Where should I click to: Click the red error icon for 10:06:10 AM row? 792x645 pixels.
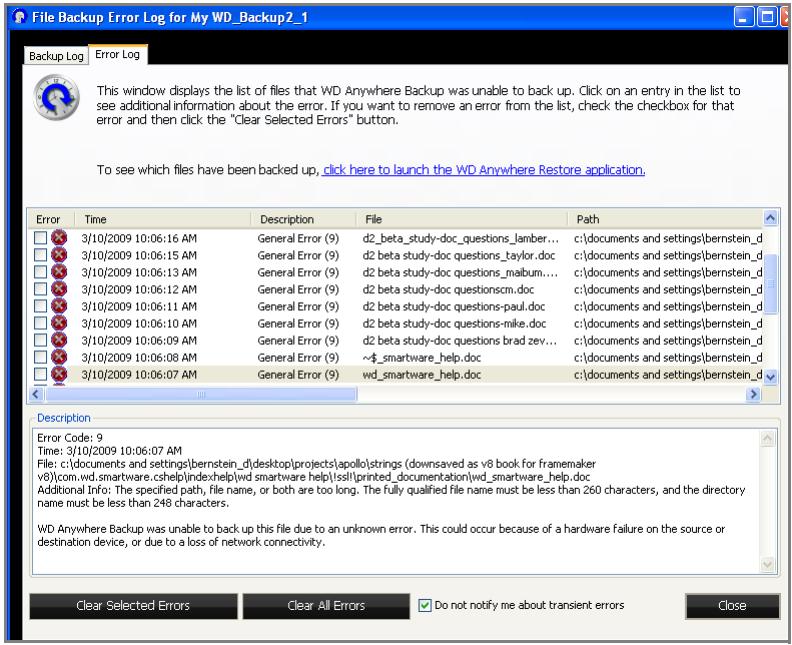[x=59, y=323]
